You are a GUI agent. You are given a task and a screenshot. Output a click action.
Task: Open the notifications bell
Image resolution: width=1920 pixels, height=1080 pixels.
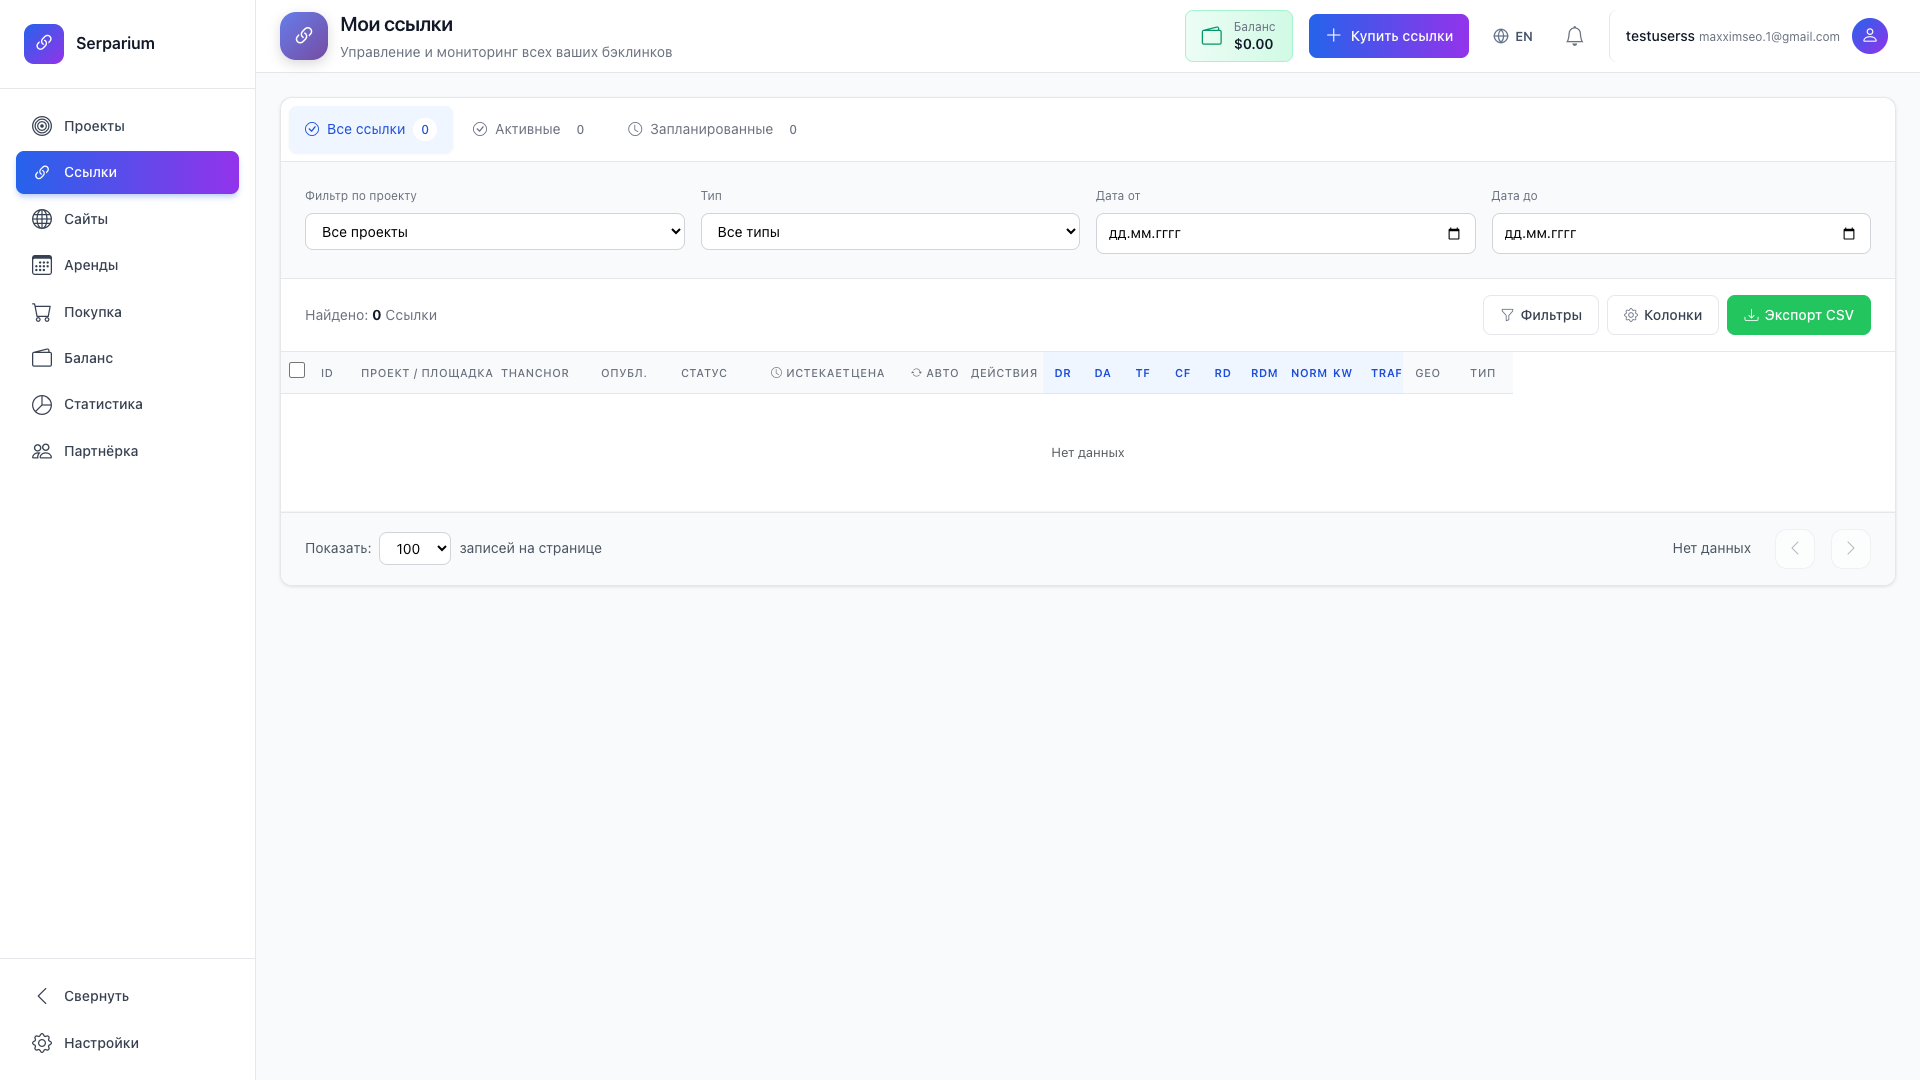(1574, 36)
